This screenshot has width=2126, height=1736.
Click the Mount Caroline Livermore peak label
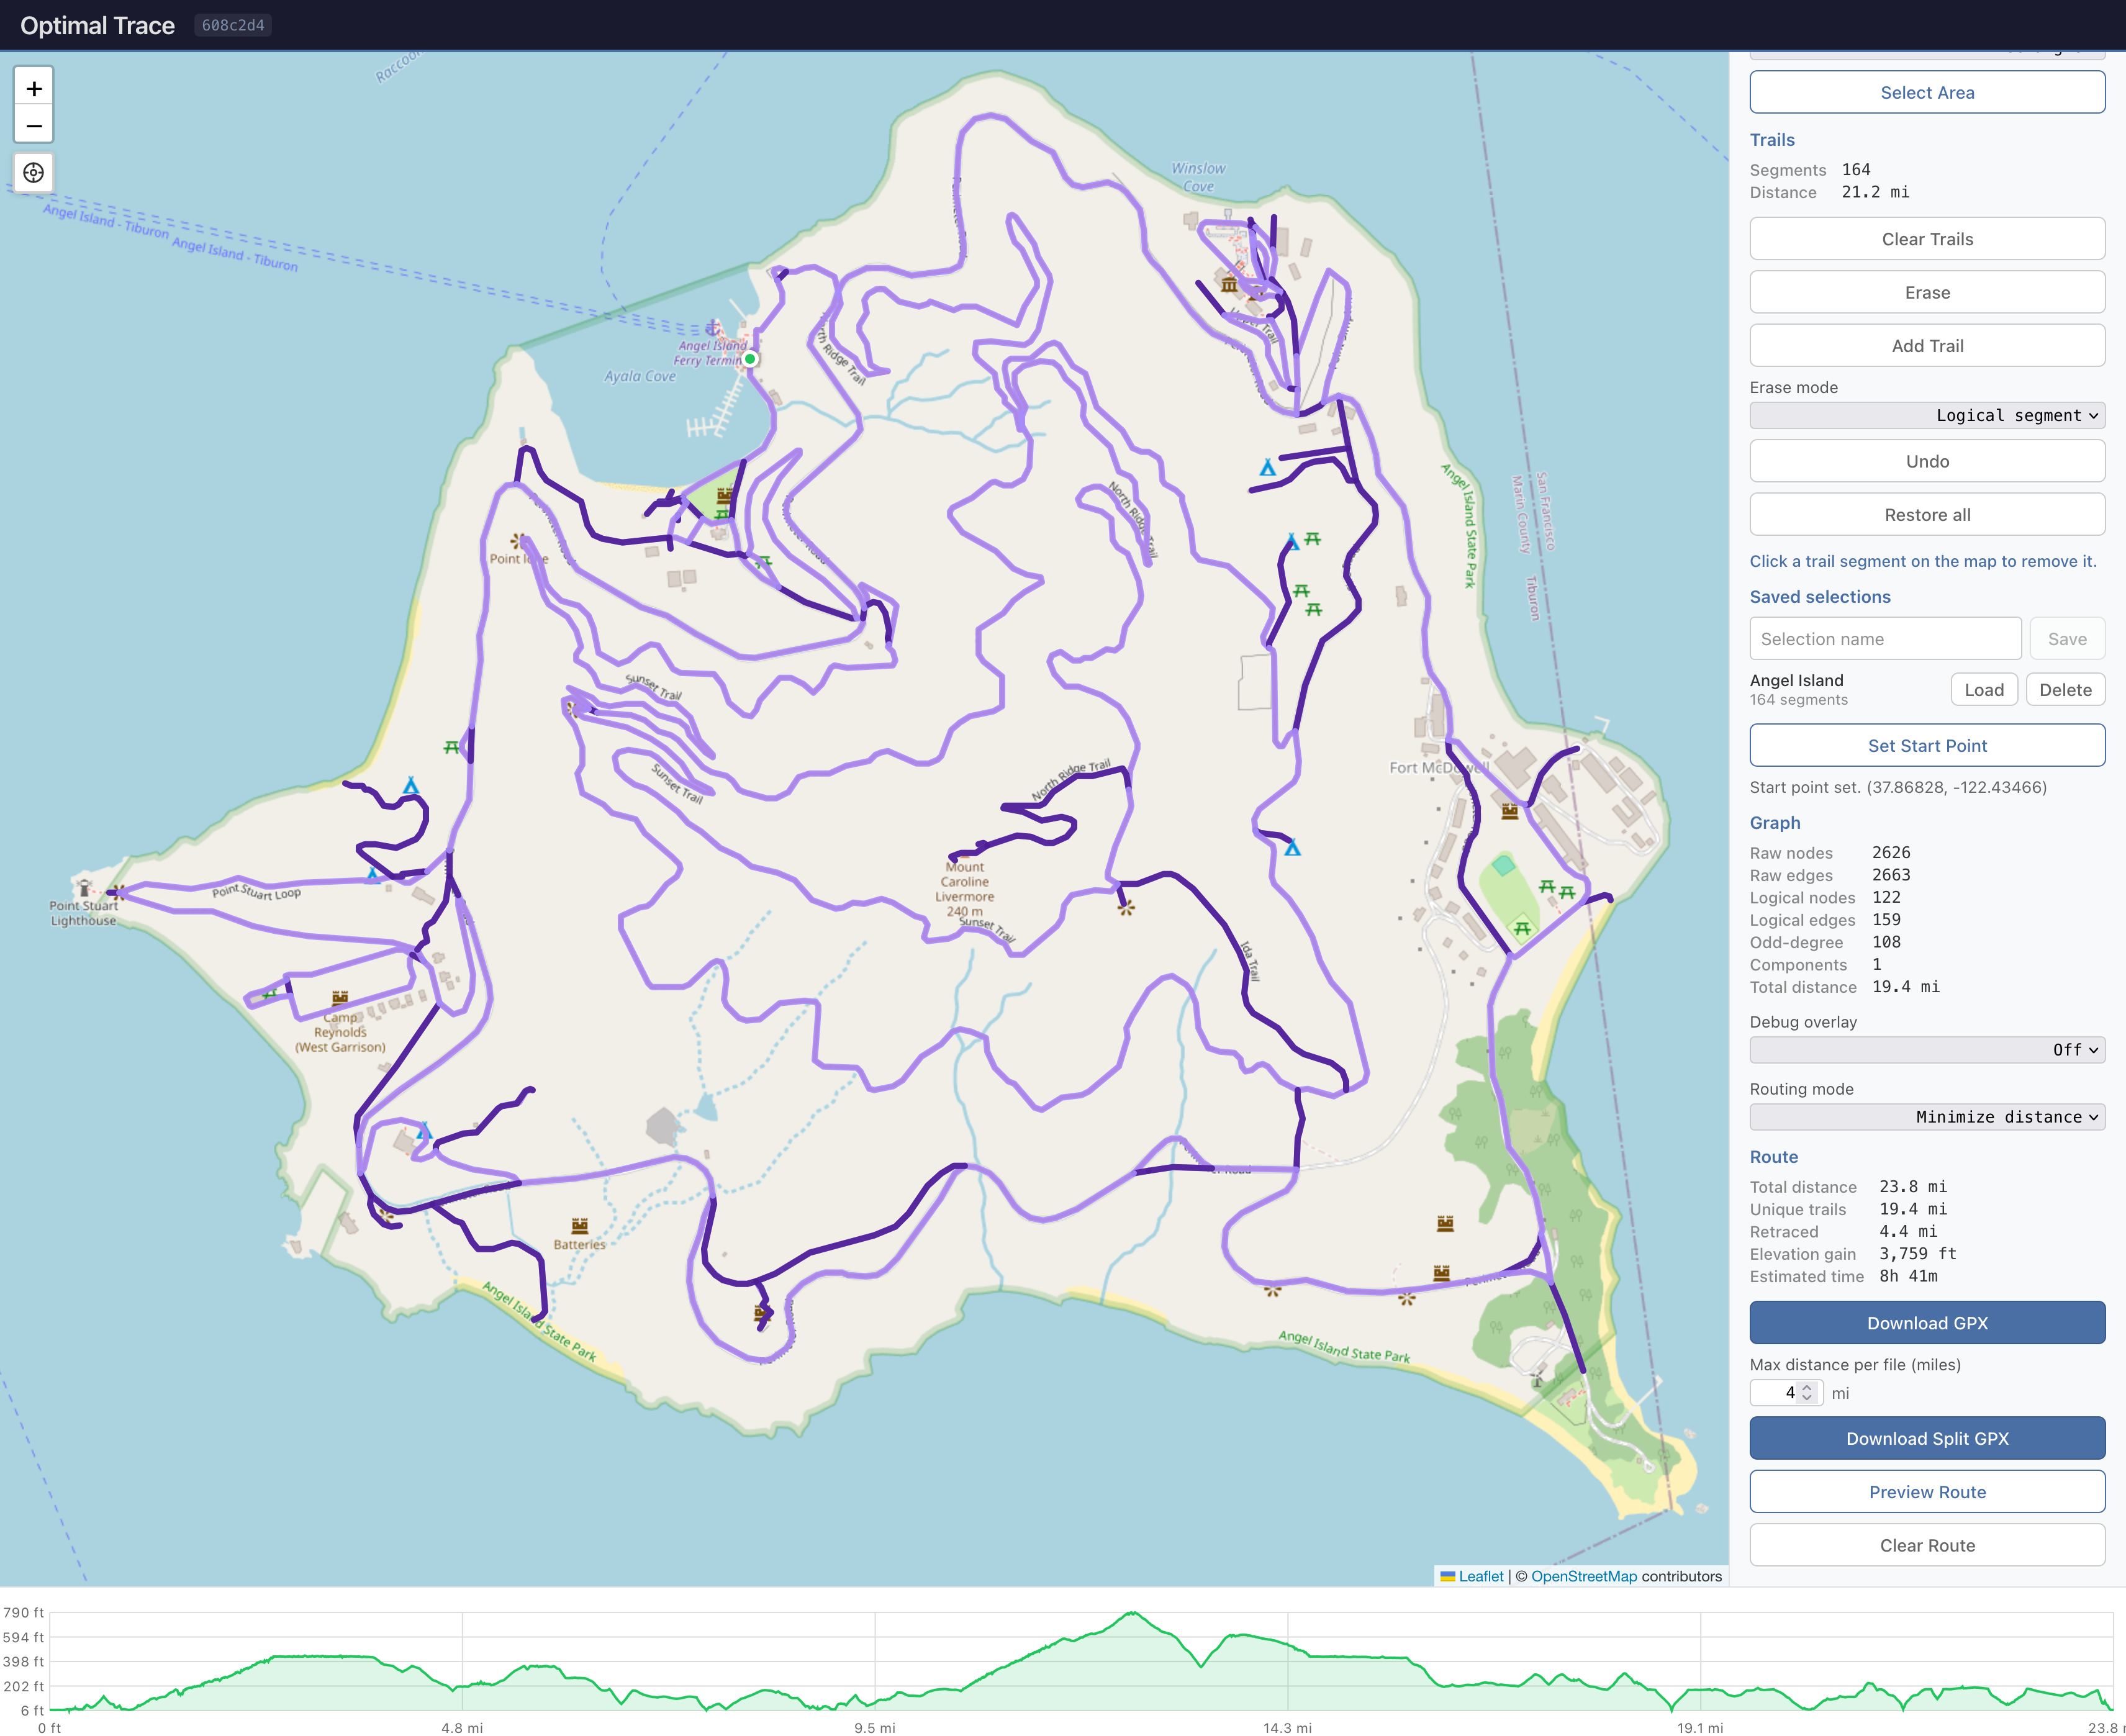[964, 889]
